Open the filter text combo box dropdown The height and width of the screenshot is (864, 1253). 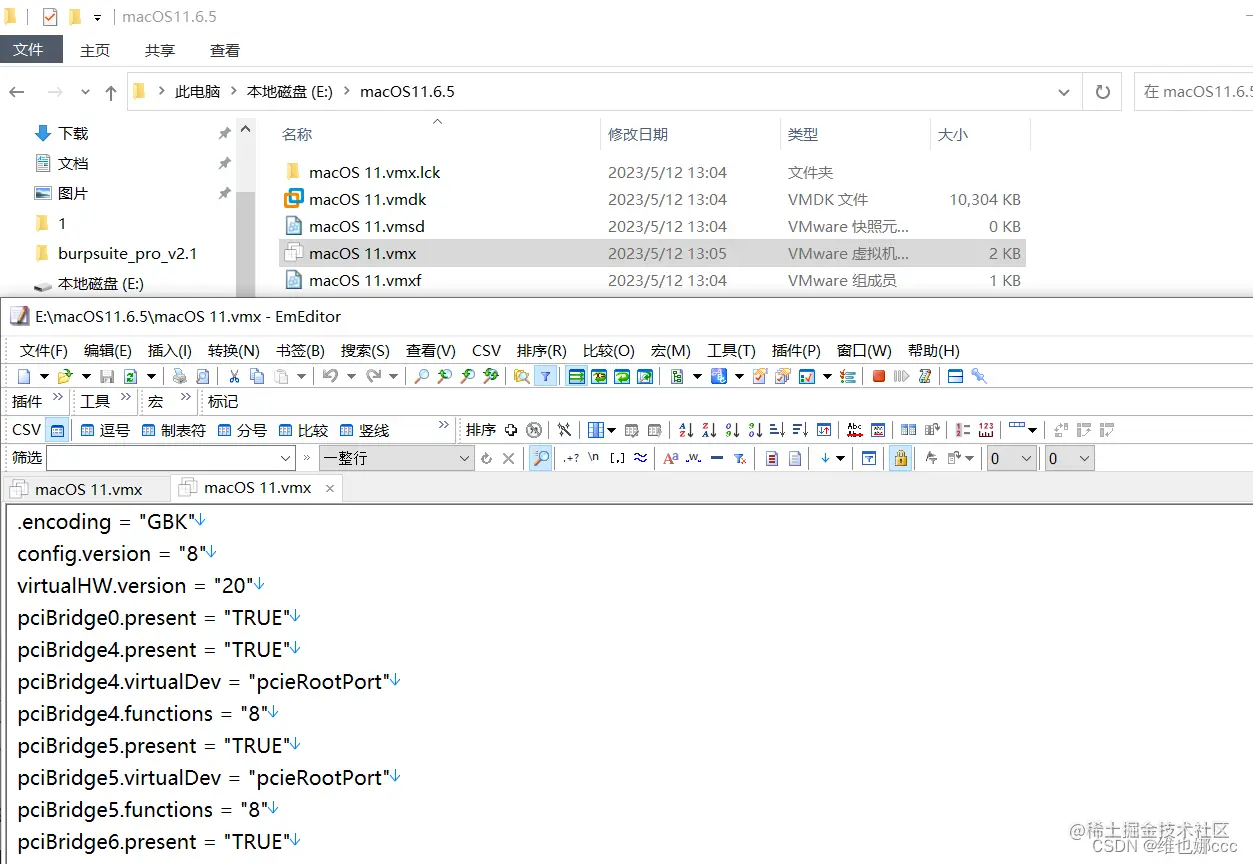pyautogui.click(x=285, y=458)
